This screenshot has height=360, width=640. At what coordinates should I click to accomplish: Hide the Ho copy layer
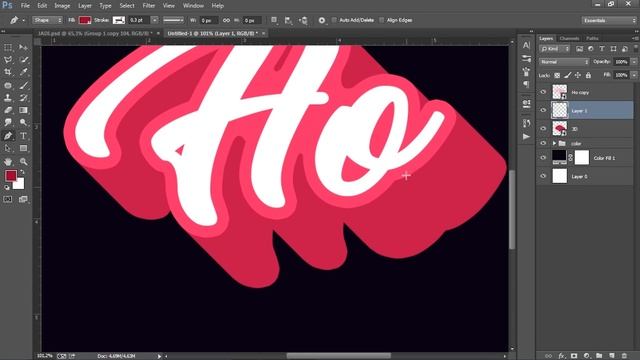pos(543,92)
